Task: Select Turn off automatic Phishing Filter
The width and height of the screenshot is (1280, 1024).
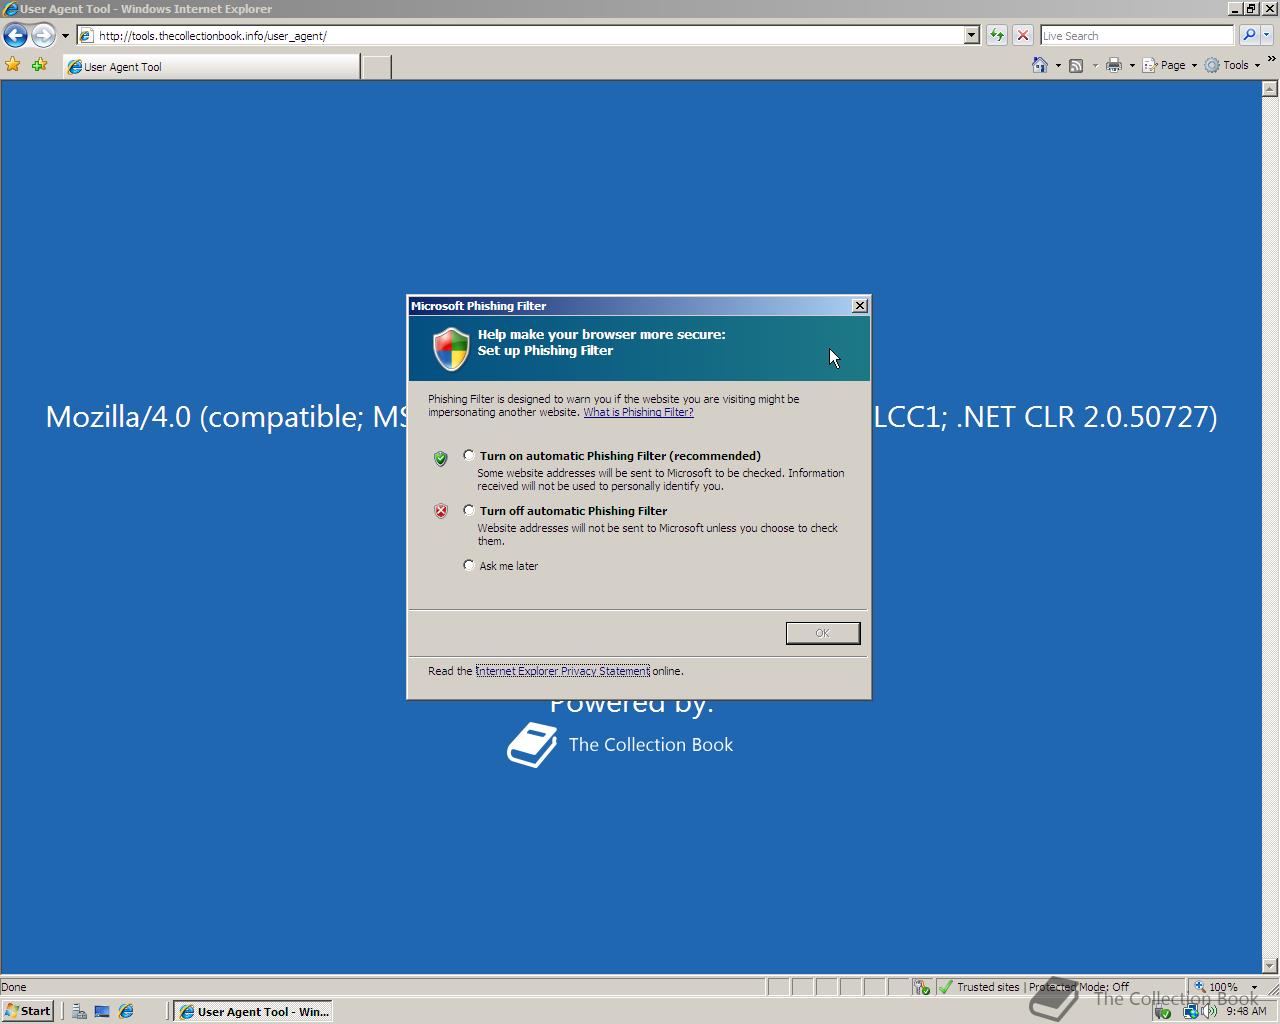Action: pos(469,510)
